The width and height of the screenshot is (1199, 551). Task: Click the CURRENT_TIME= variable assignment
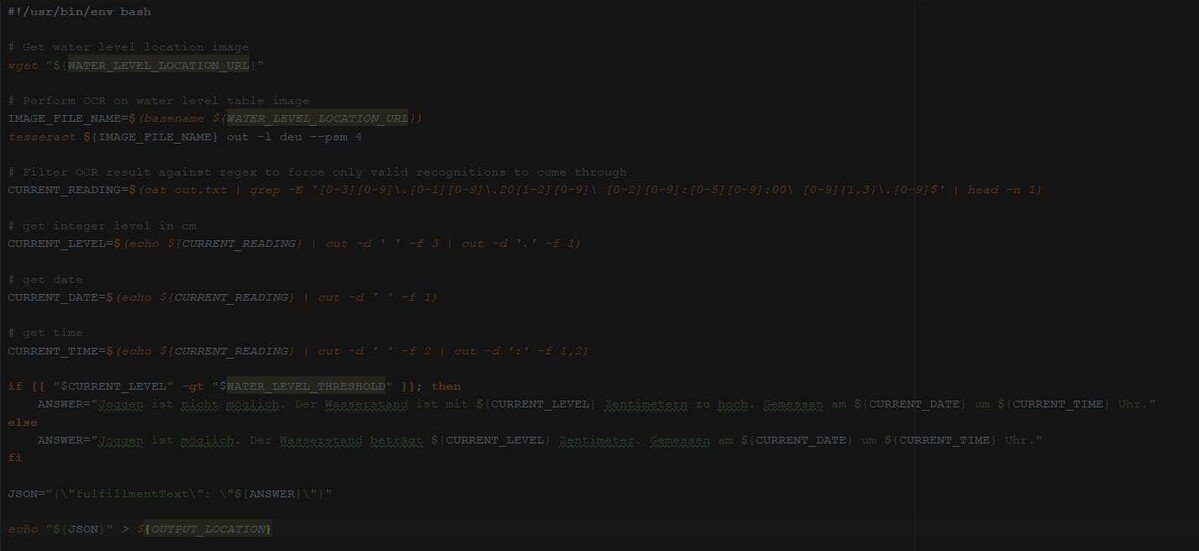57,351
